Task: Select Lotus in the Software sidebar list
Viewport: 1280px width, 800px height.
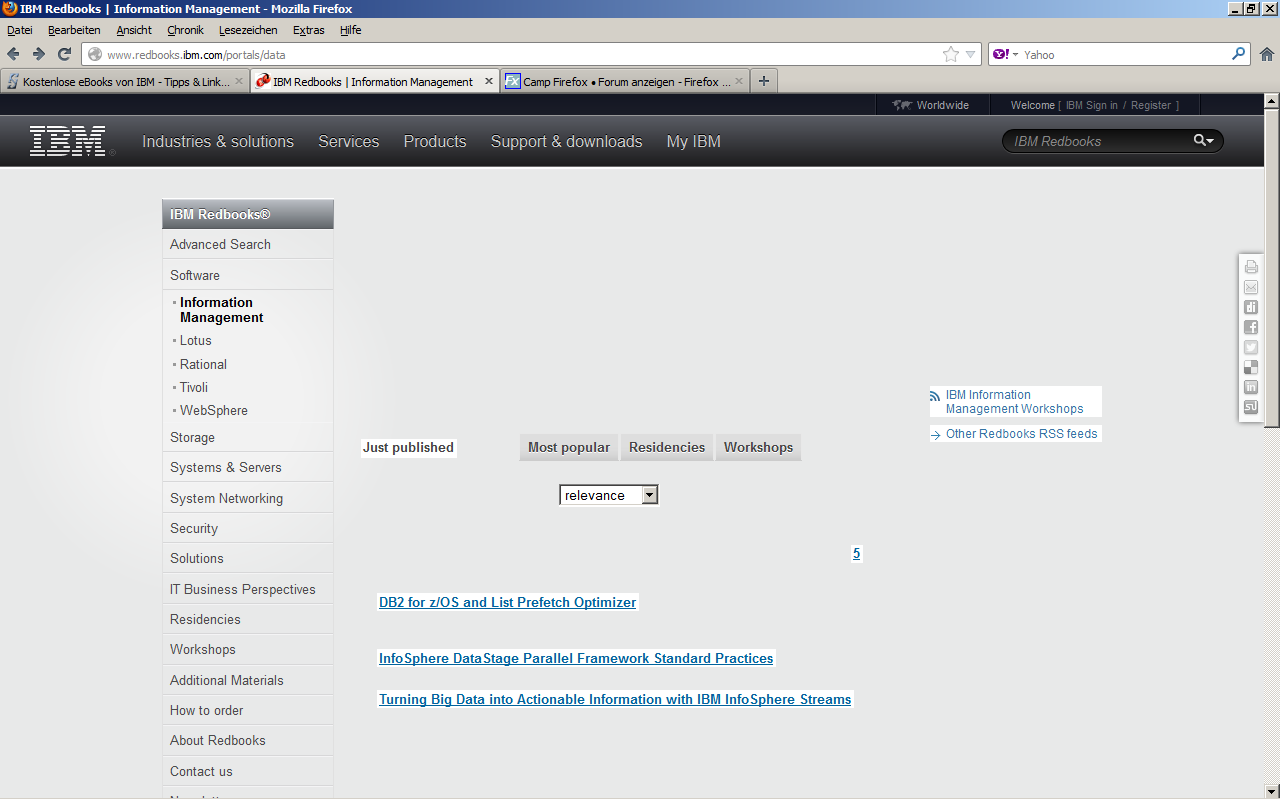Action: (196, 341)
